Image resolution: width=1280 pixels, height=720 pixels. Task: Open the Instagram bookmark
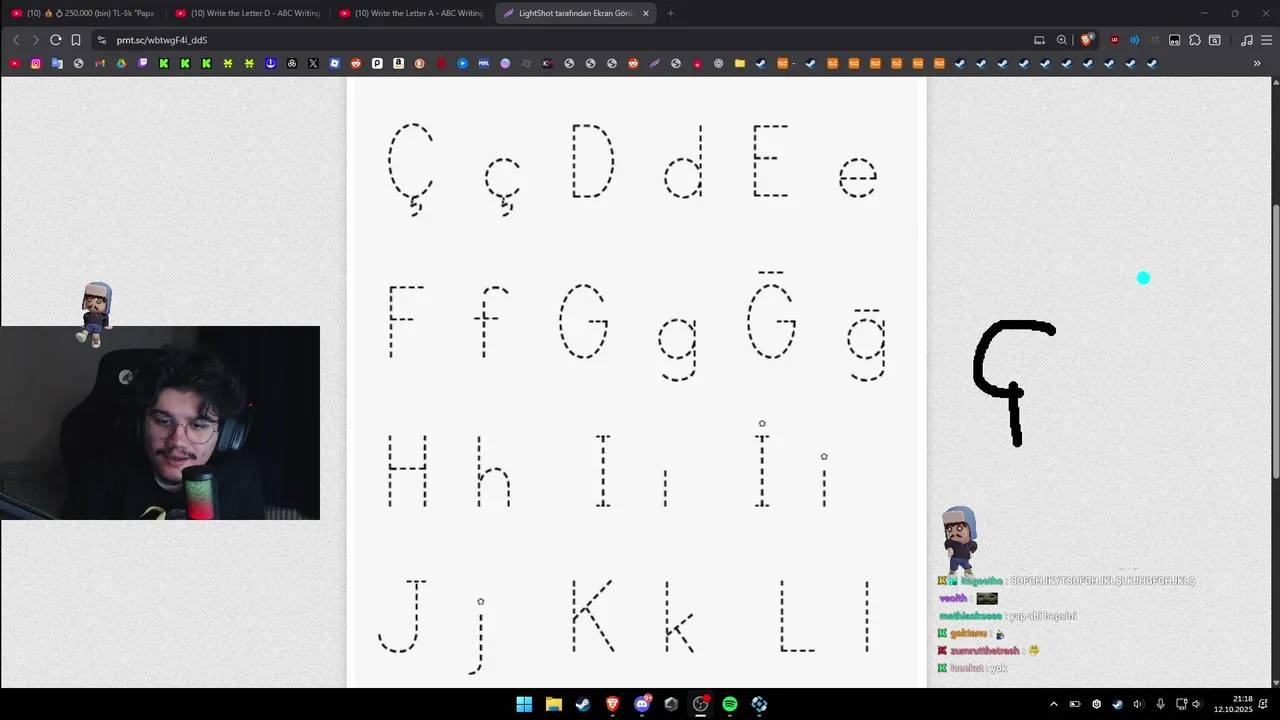pos(36,63)
